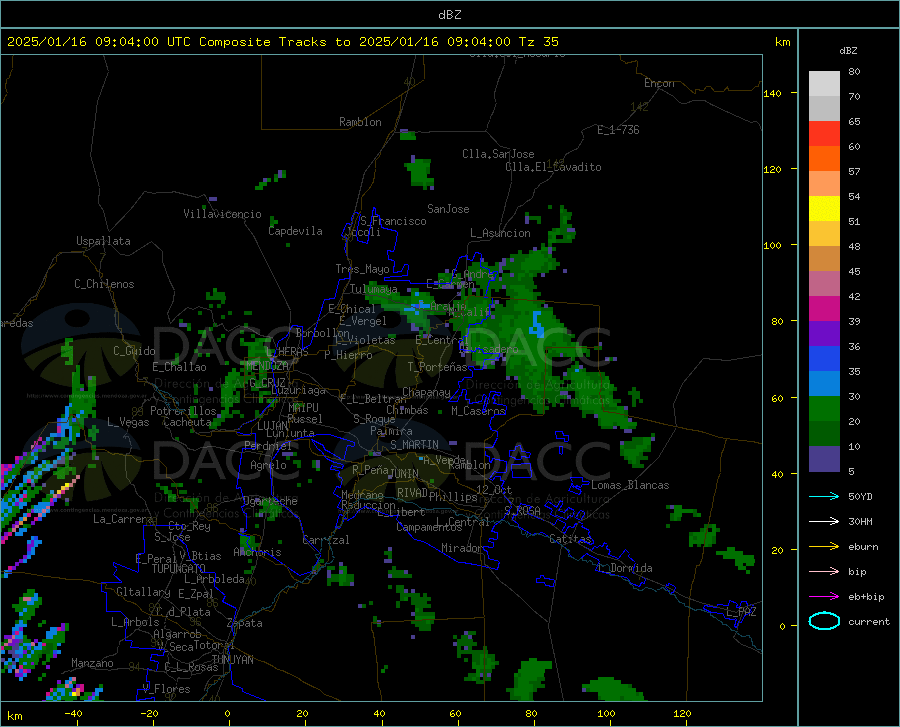Click the E_Challao map label
The width and height of the screenshot is (900, 727).
(x=179, y=367)
